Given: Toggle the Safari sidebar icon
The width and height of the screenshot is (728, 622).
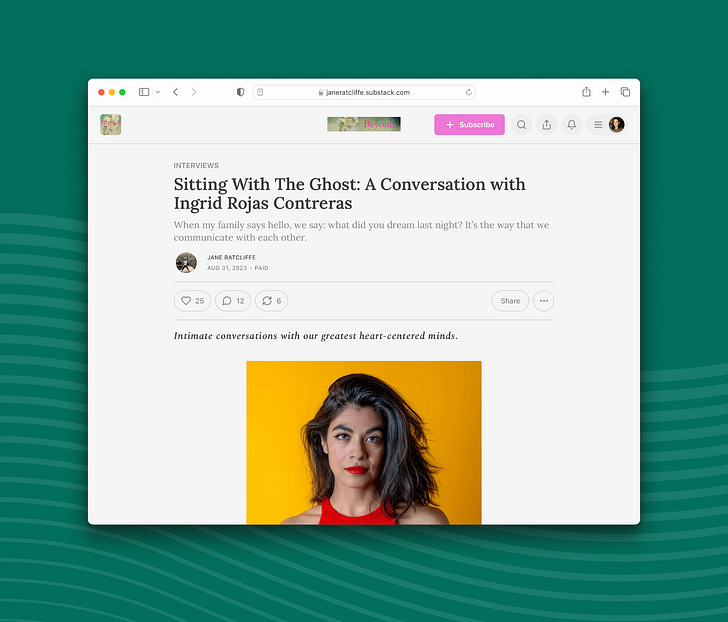Looking at the screenshot, I should (x=144, y=92).
